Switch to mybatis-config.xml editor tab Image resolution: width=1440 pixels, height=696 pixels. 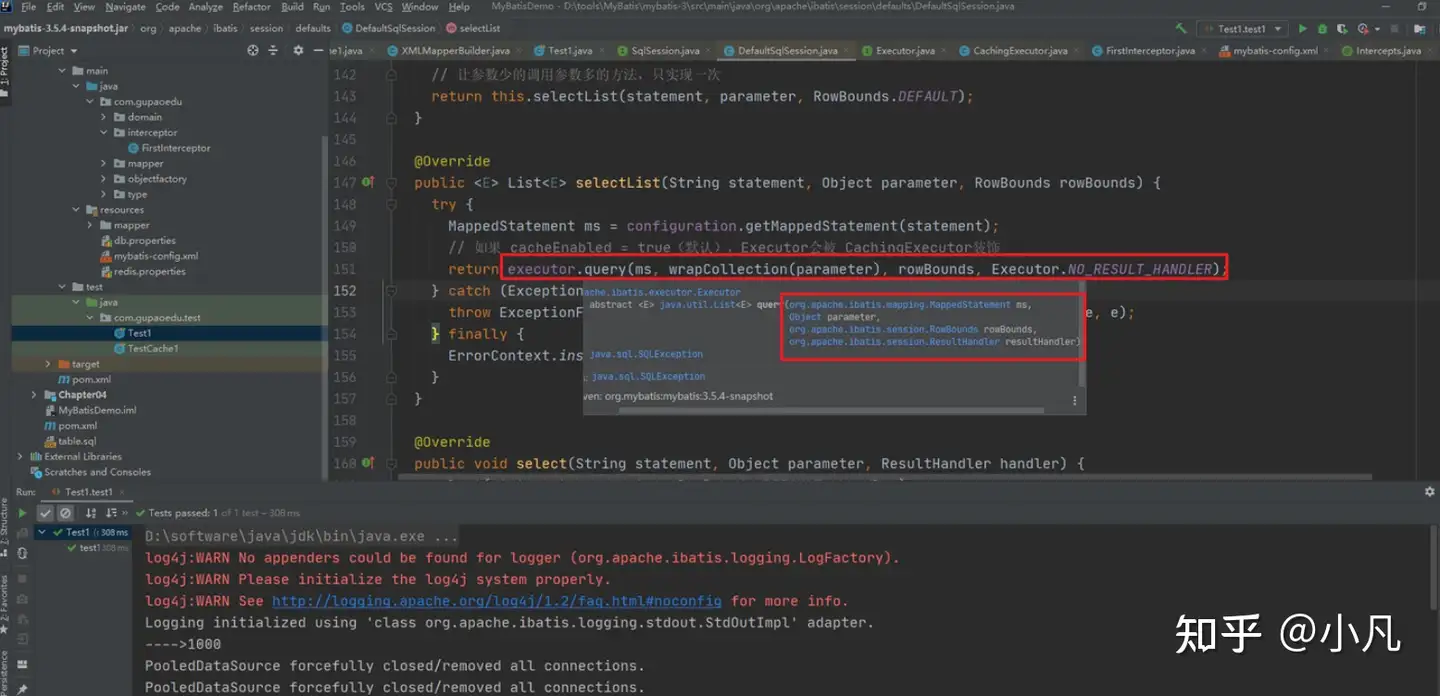click(x=1275, y=50)
